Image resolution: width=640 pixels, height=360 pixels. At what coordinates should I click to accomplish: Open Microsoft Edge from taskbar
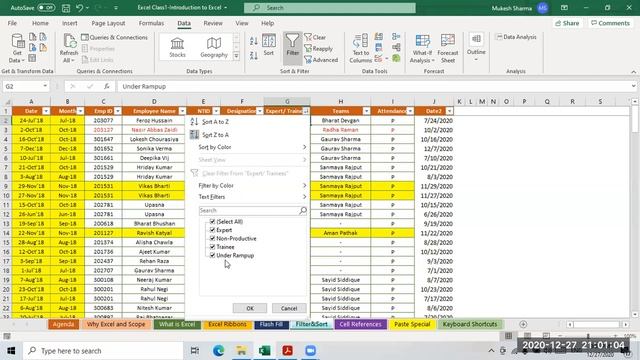tap(218, 351)
